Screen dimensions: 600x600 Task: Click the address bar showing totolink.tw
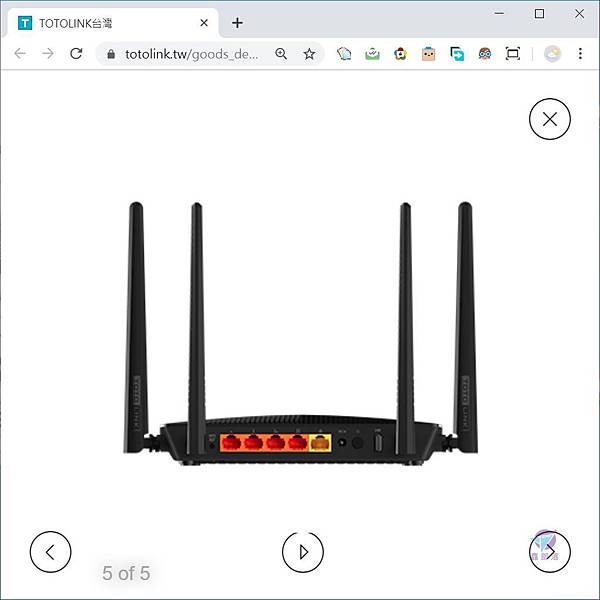point(191,54)
